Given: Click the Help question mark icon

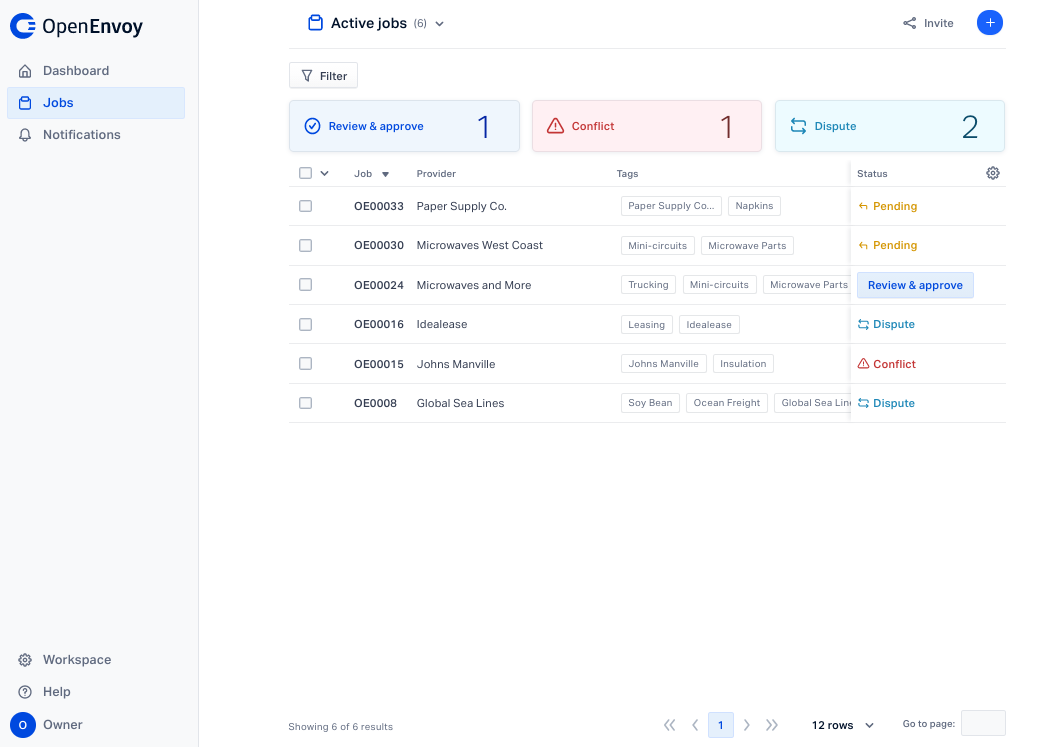Looking at the screenshot, I should click(x=25, y=692).
